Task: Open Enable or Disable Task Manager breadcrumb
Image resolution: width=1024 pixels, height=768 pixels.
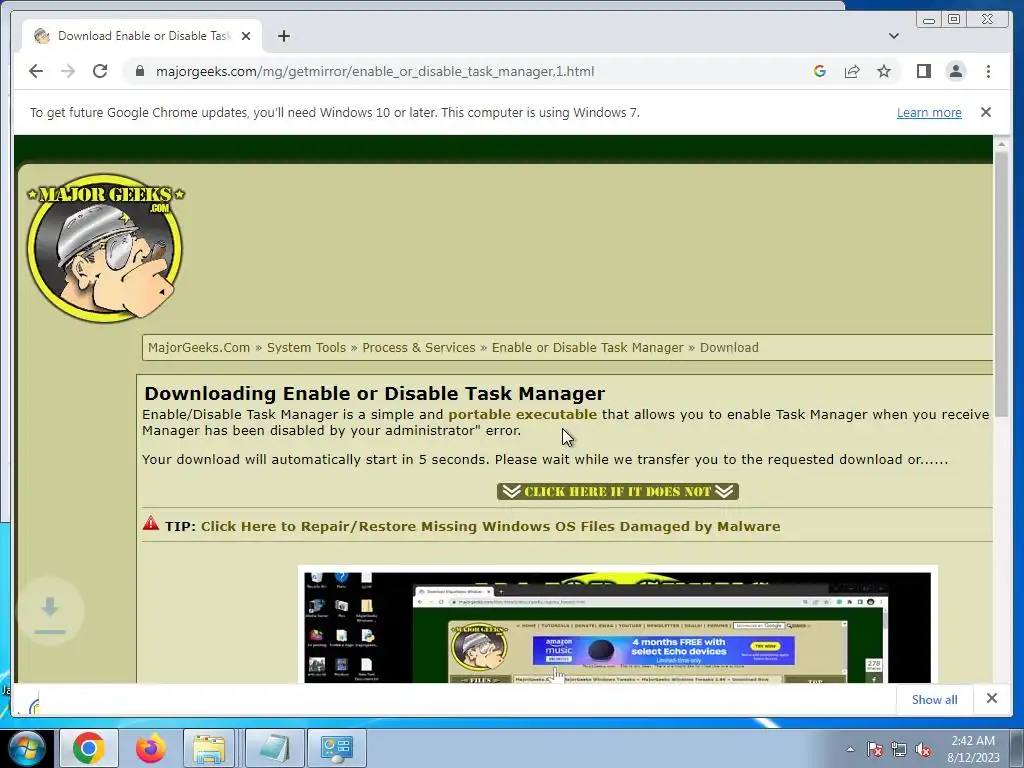Action: pyautogui.click(x=588, y=347)
